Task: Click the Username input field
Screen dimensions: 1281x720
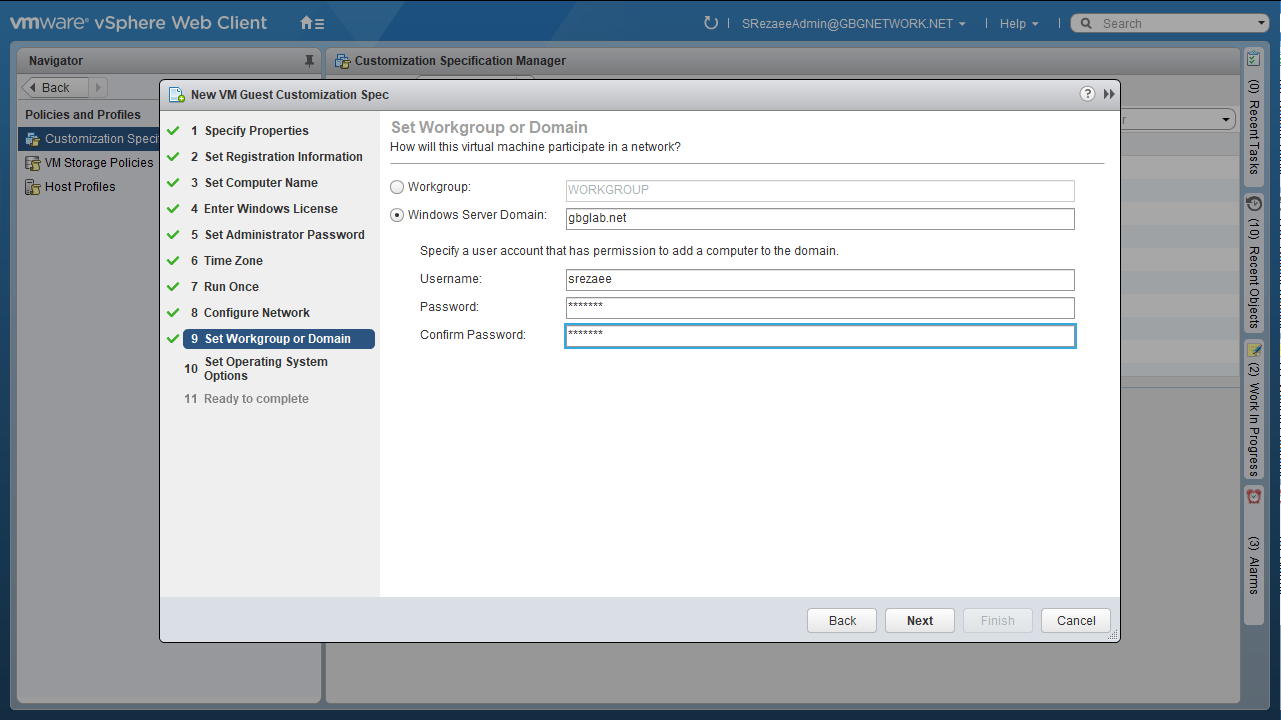Action: click(819, 280)
